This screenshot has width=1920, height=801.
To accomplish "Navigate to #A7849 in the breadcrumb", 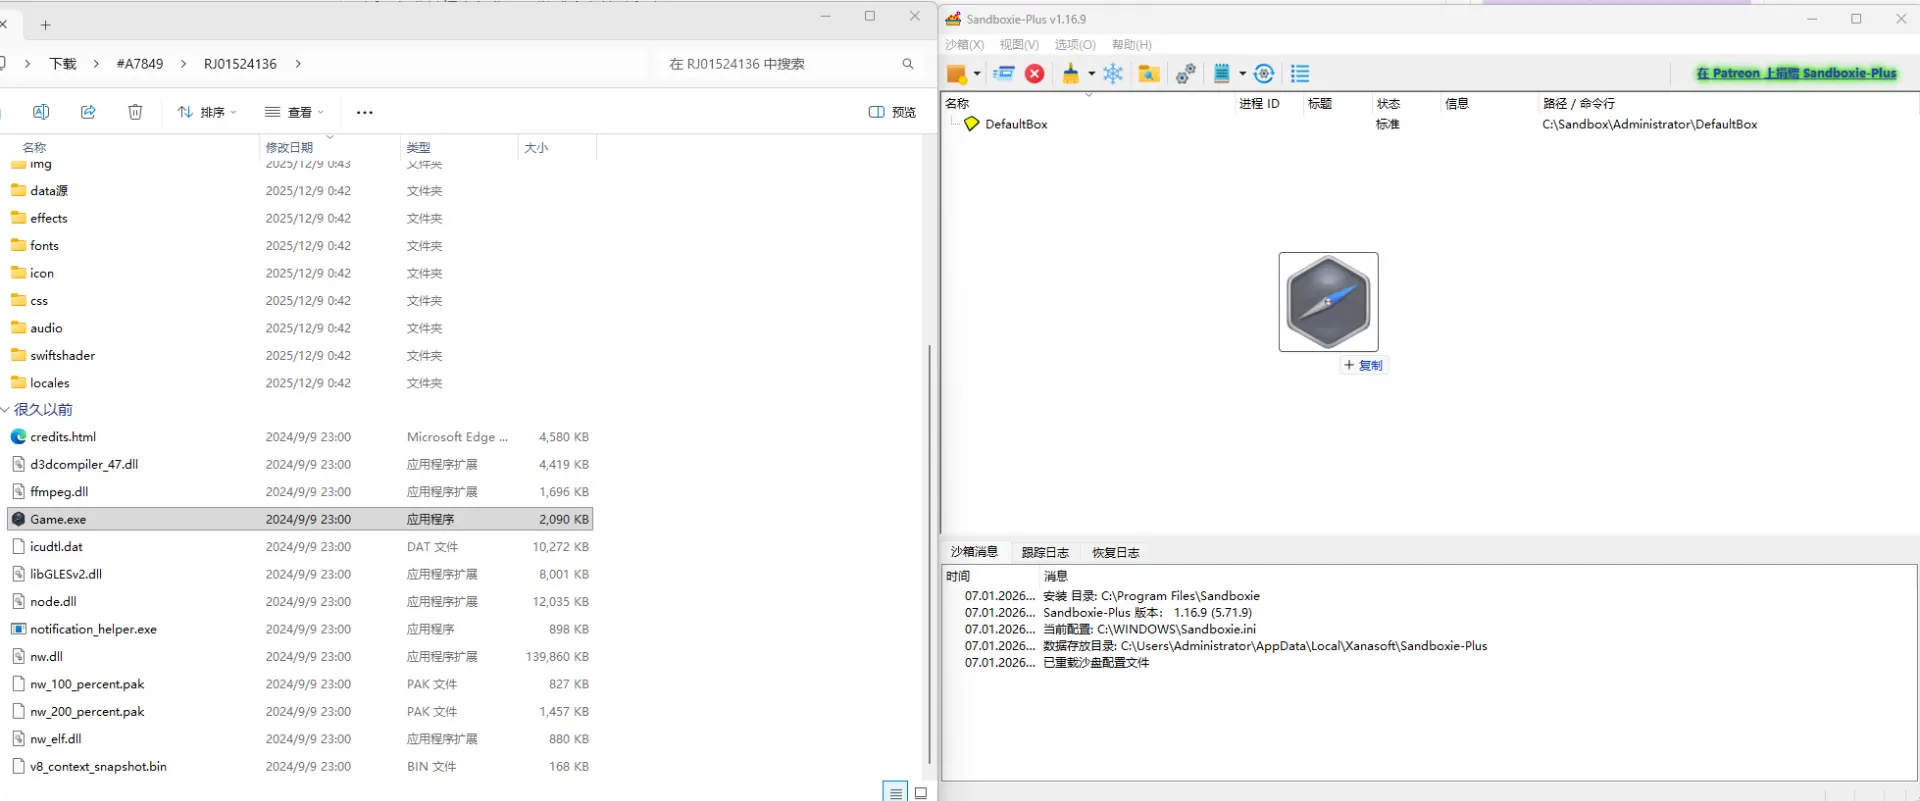I will pyautogui.click(x=140, y=64).
